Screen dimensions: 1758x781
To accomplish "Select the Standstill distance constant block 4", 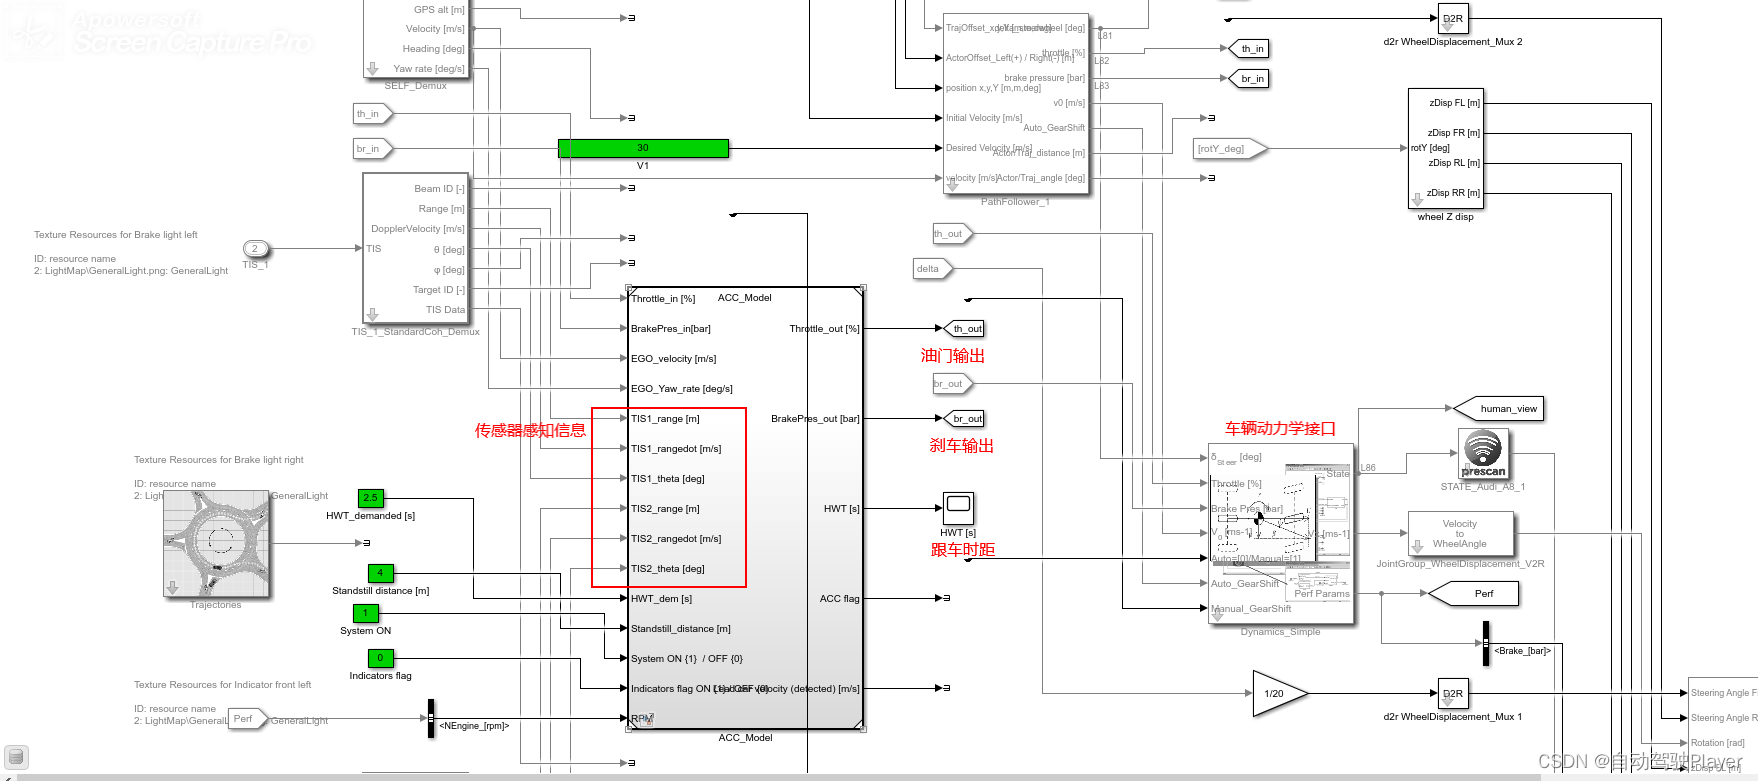I will pyautogui.click(x=380, y=573).
